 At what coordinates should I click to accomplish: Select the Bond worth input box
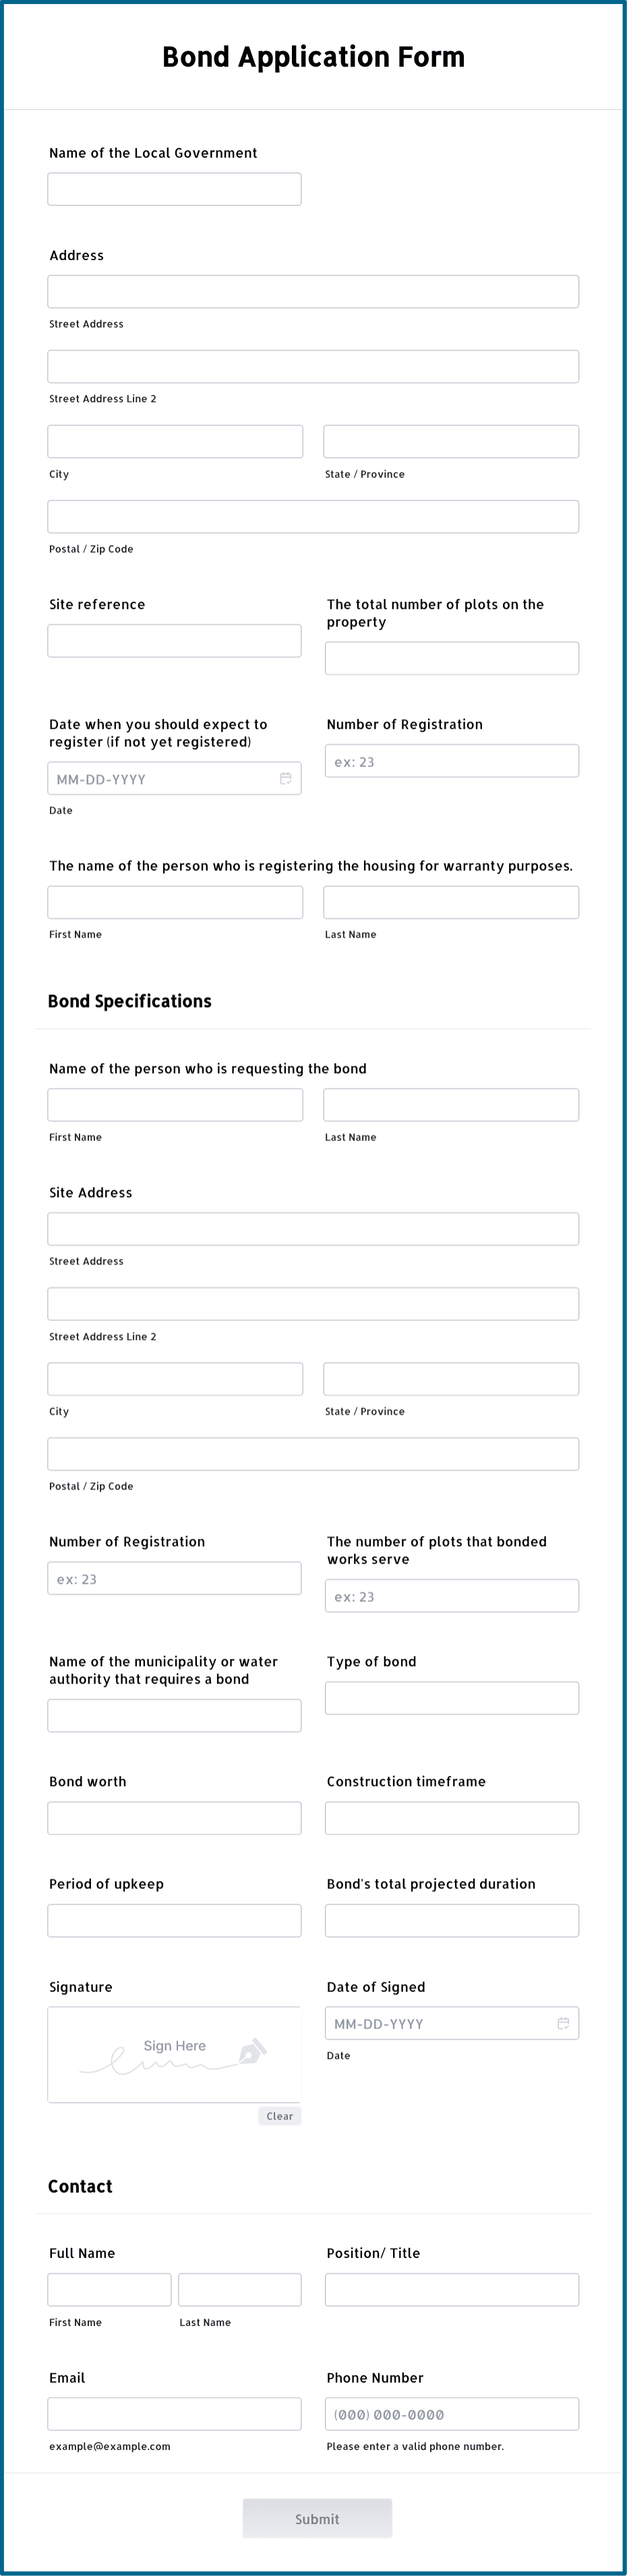pos(174,1818)
